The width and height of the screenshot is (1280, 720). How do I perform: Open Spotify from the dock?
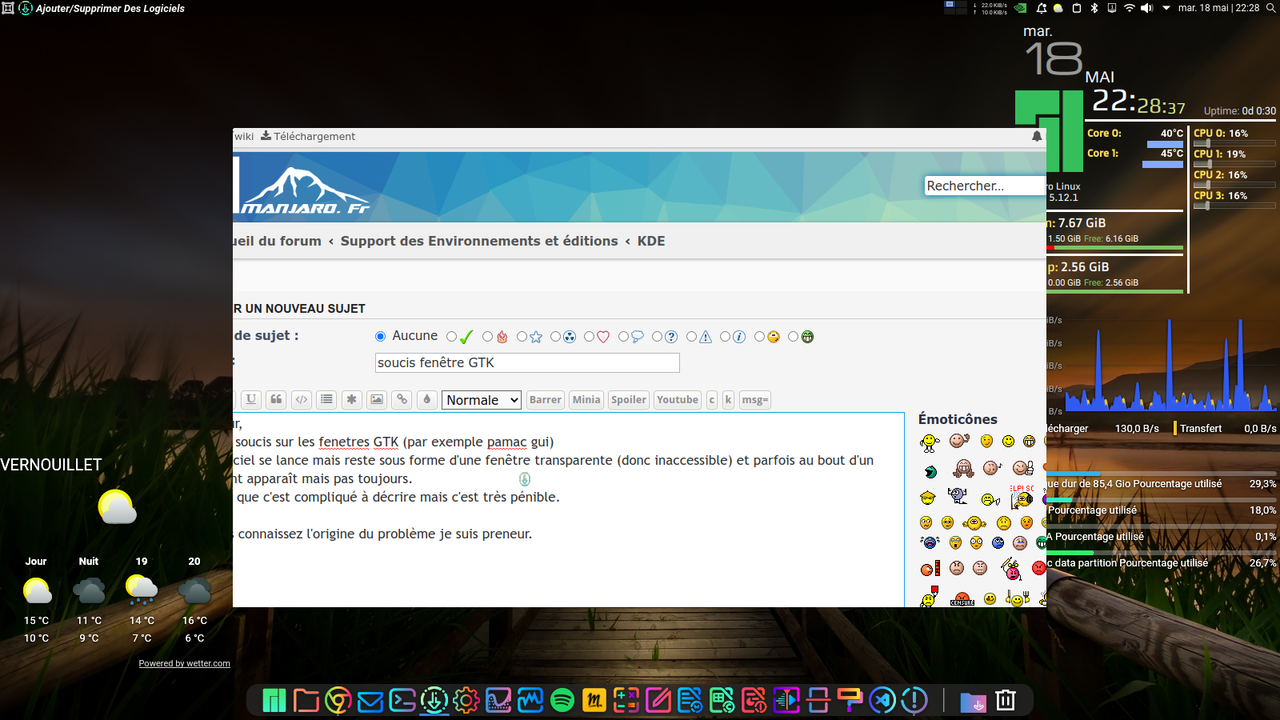tap(562, 700)
